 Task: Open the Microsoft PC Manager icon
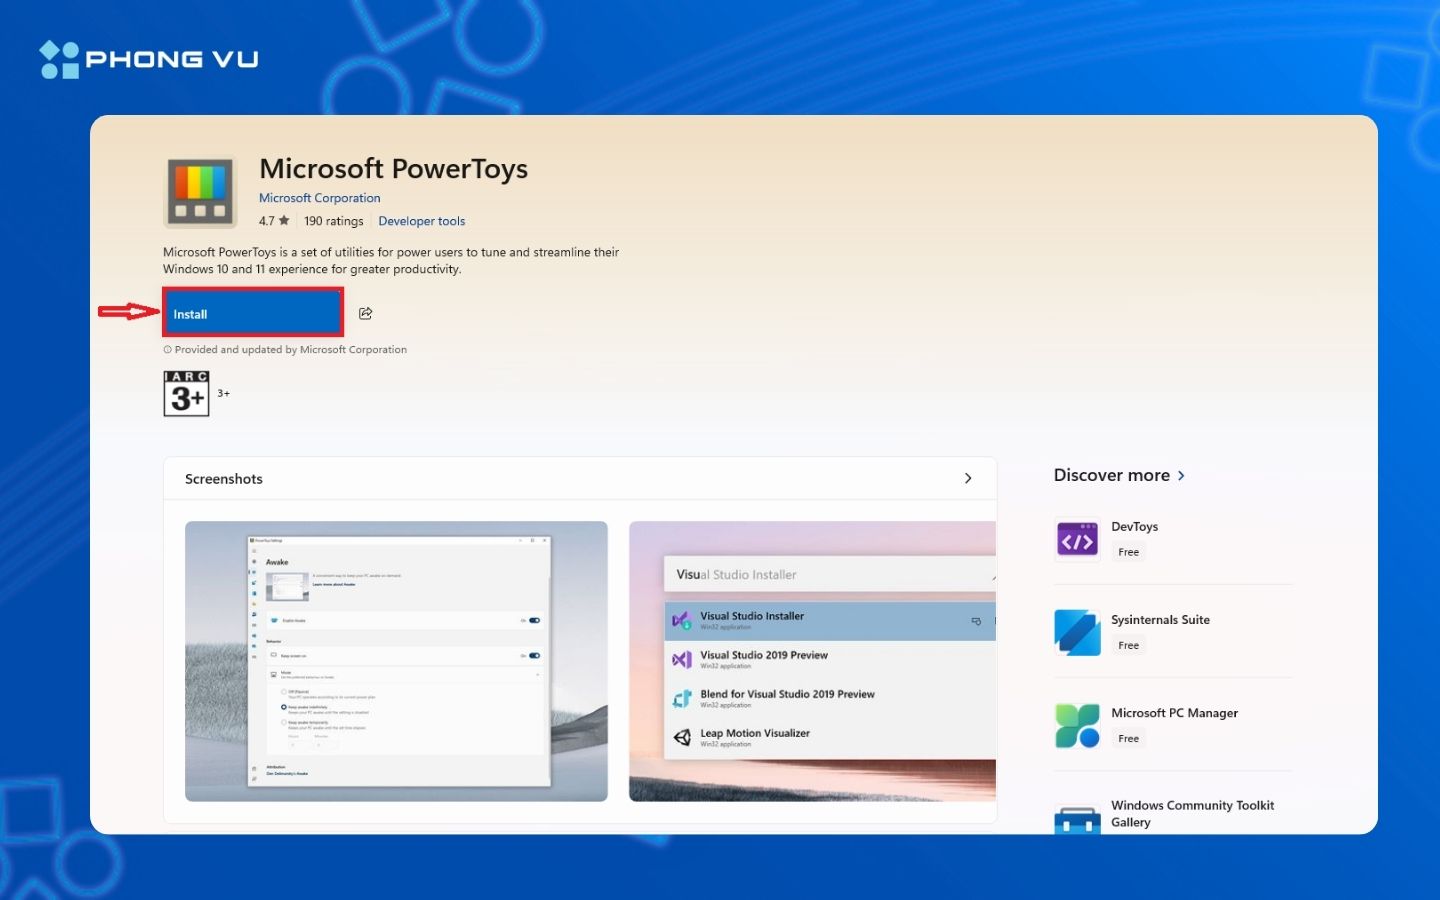(1077, 726)
